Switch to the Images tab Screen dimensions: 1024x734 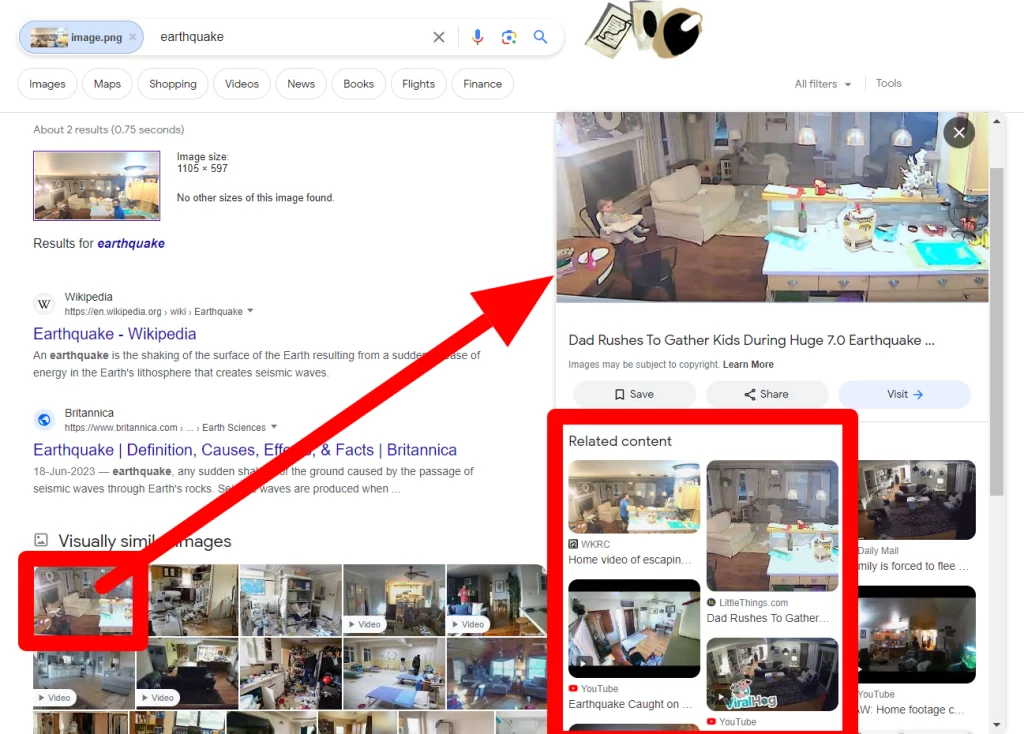[47, 84]
